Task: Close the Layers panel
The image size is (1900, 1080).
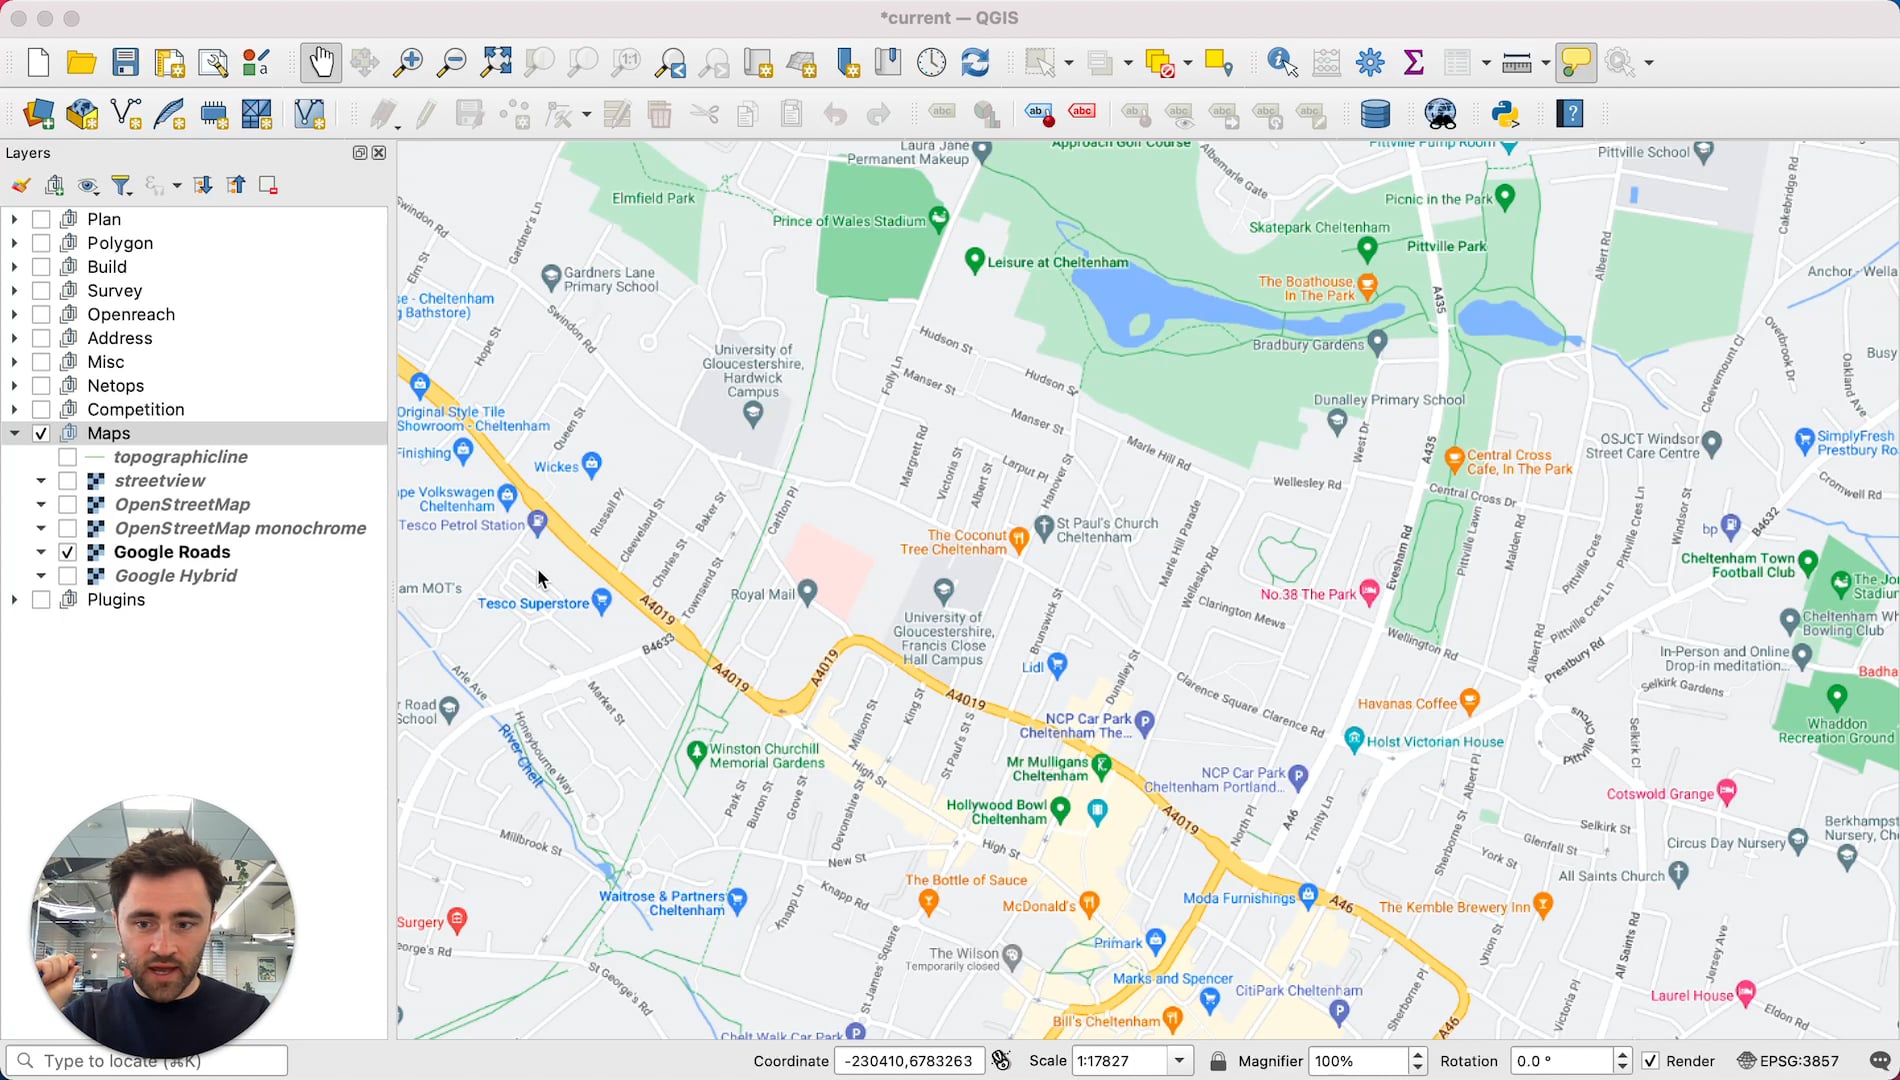Action: (x=379, y=153)
